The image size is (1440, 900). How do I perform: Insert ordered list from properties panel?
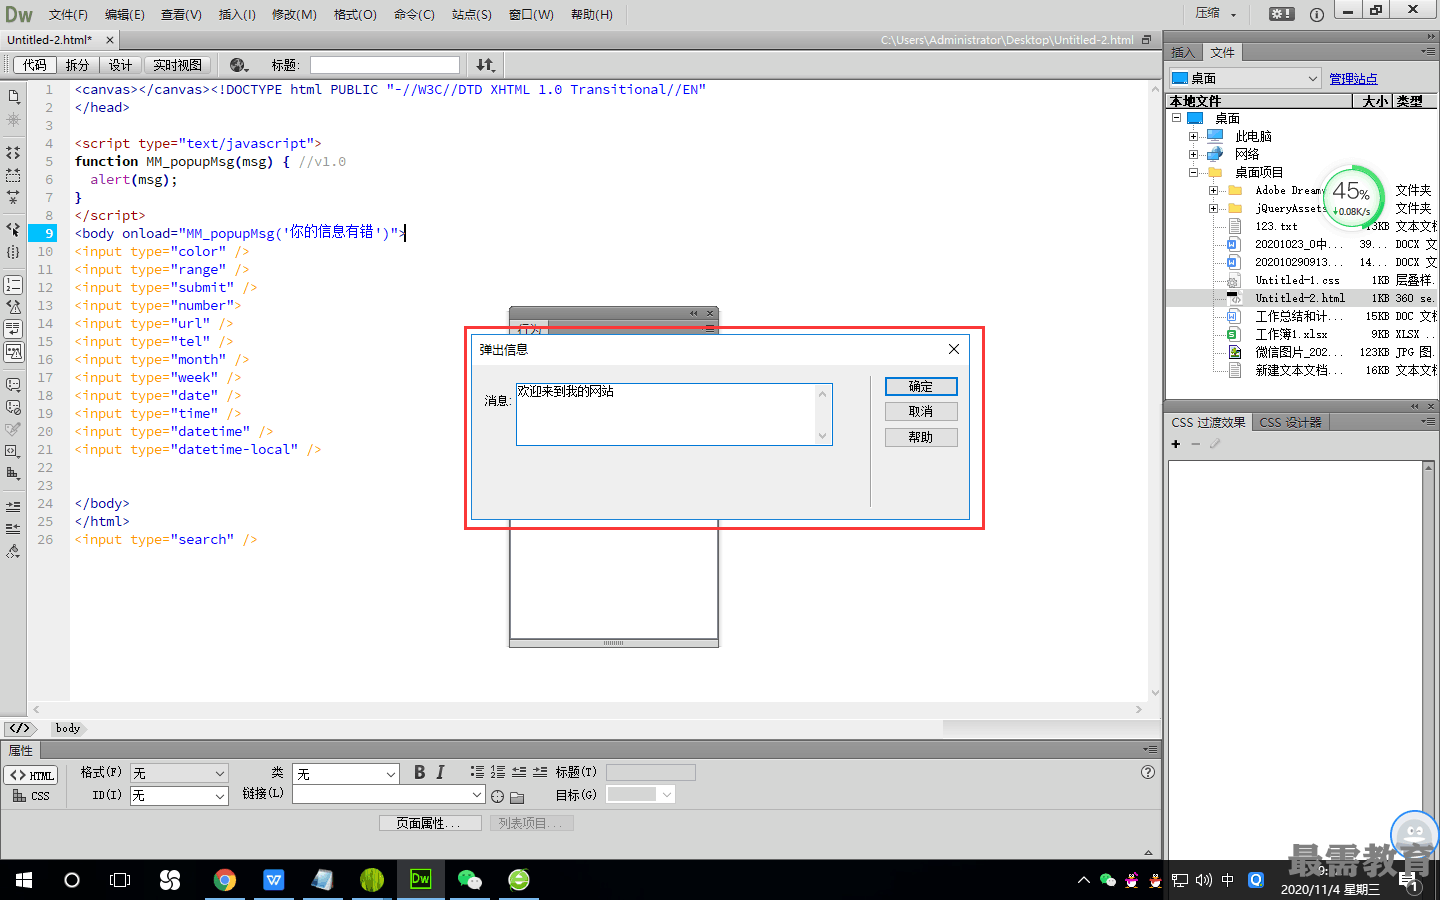(x=498, y=772)
